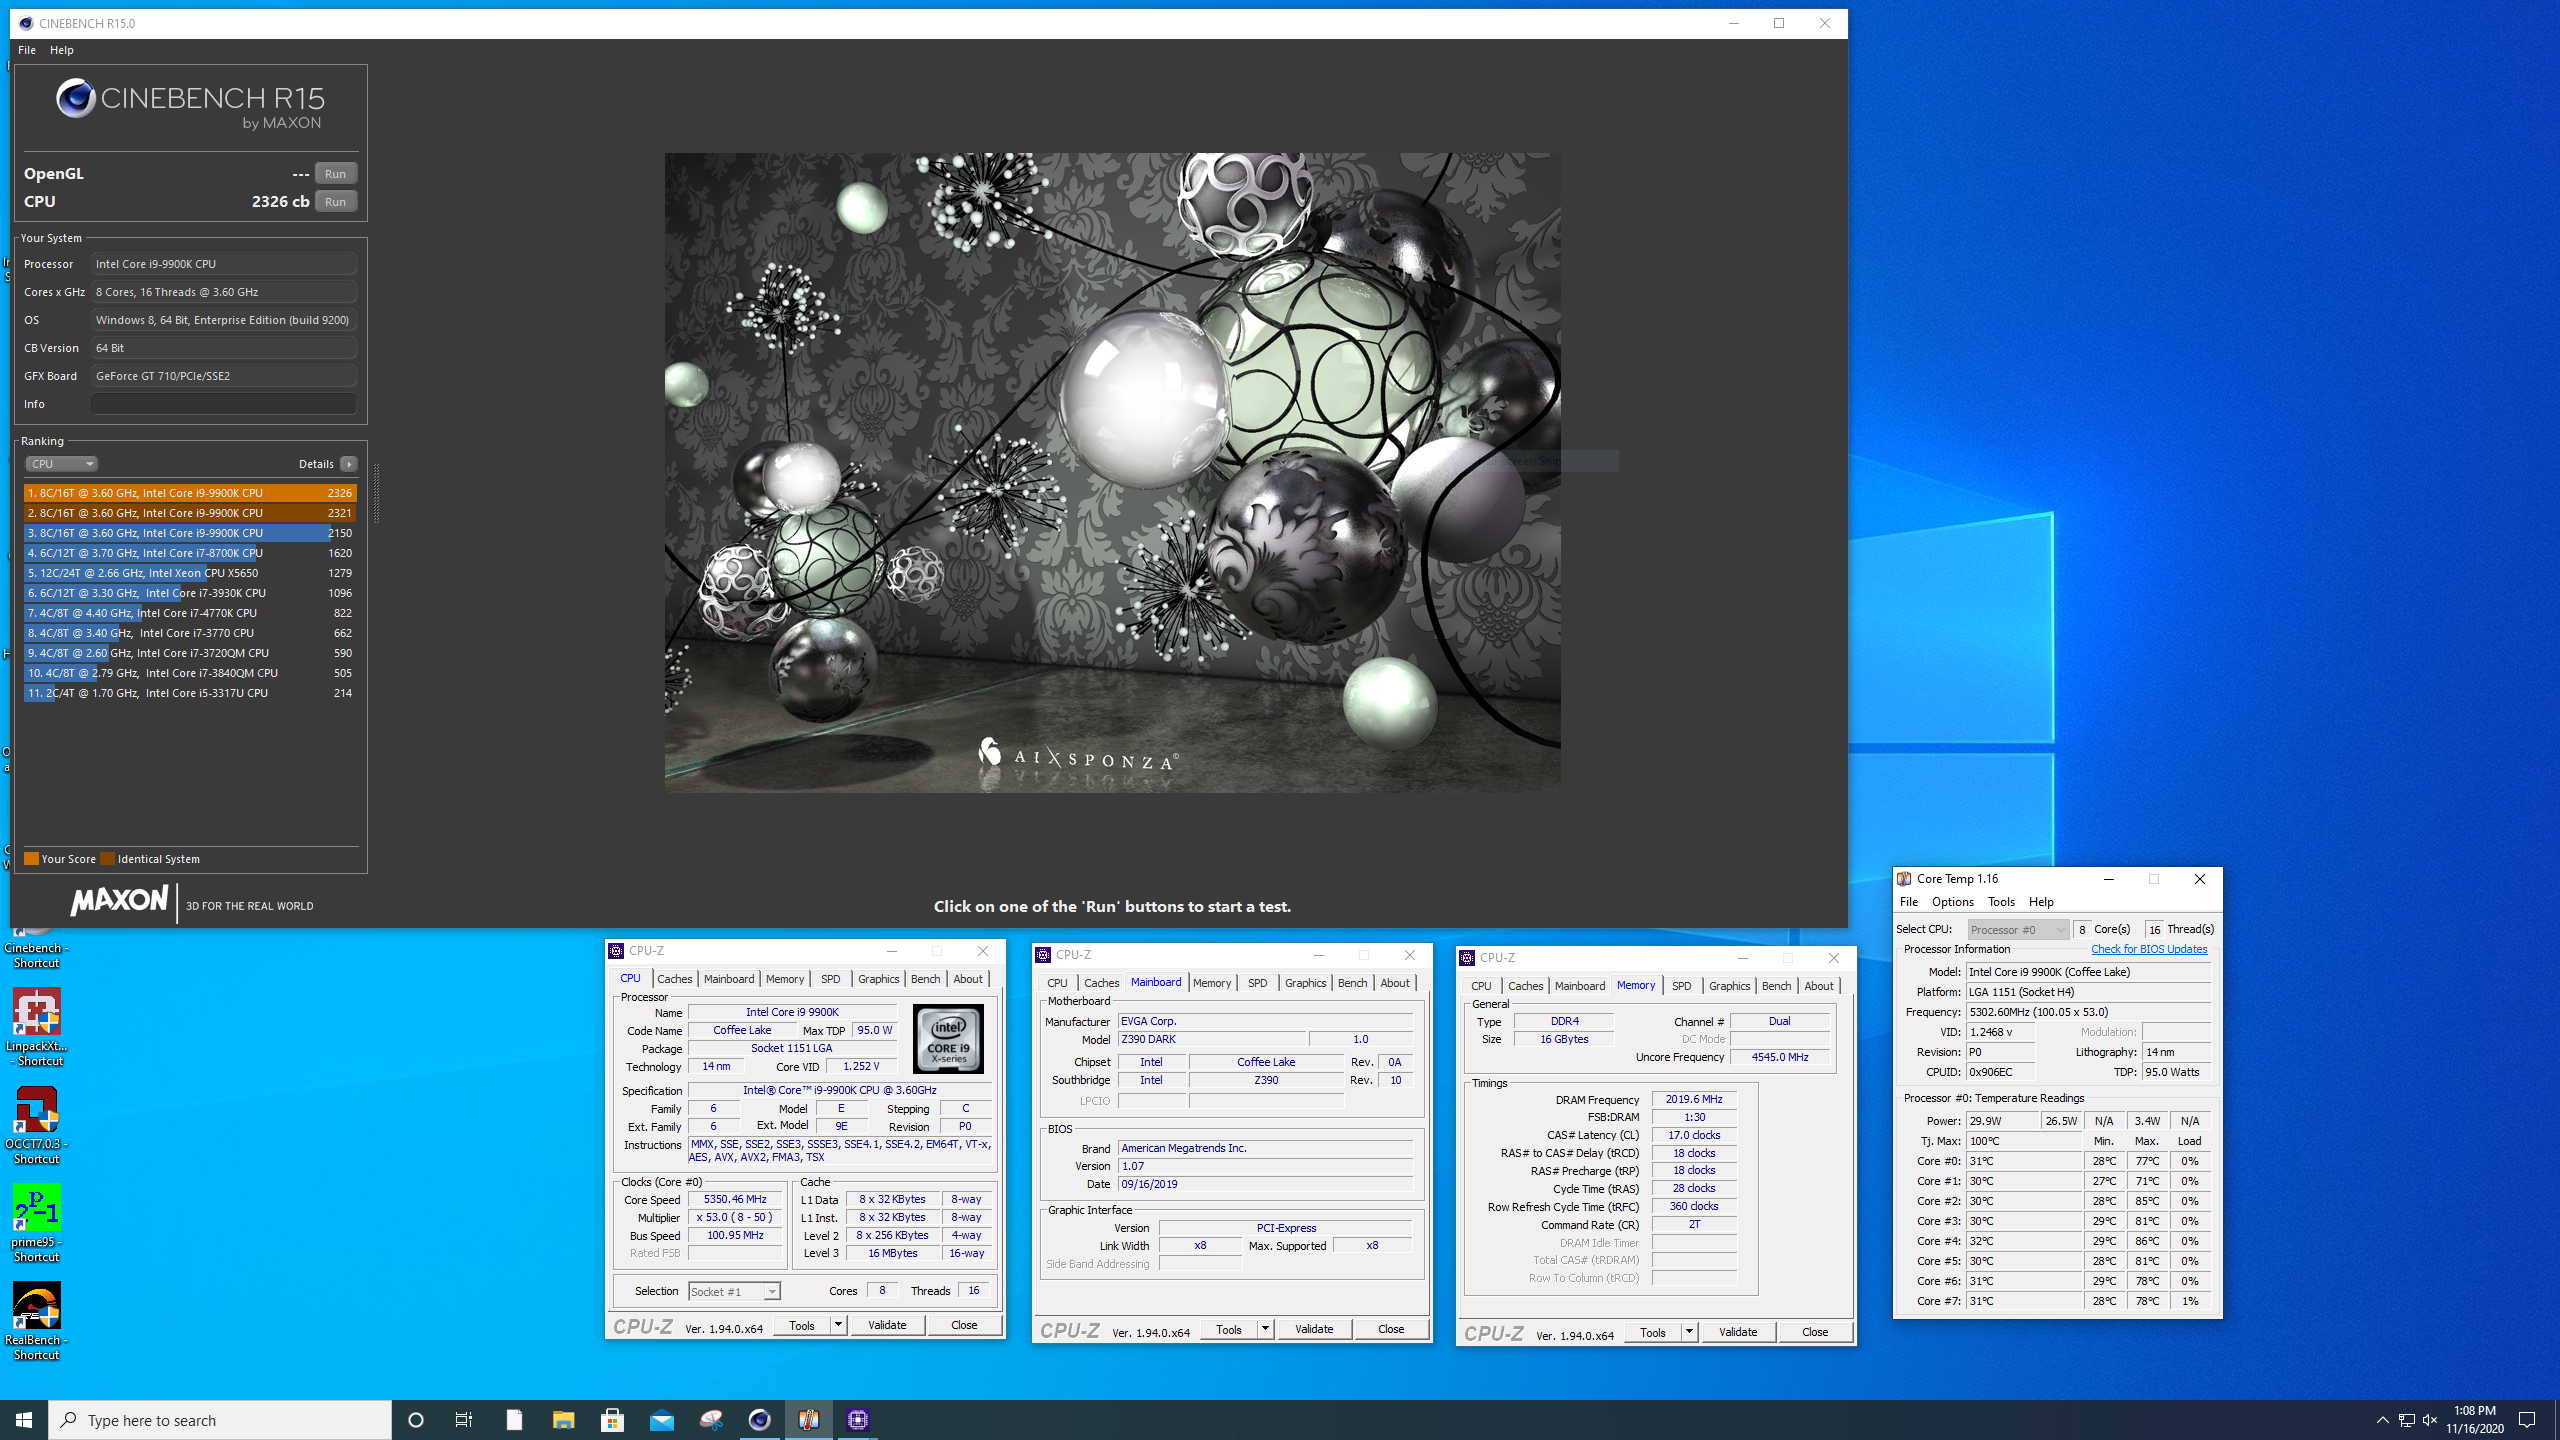
Task: Open Tools dropdown arrow in CPU tab window
Action: pos(838,1325)
